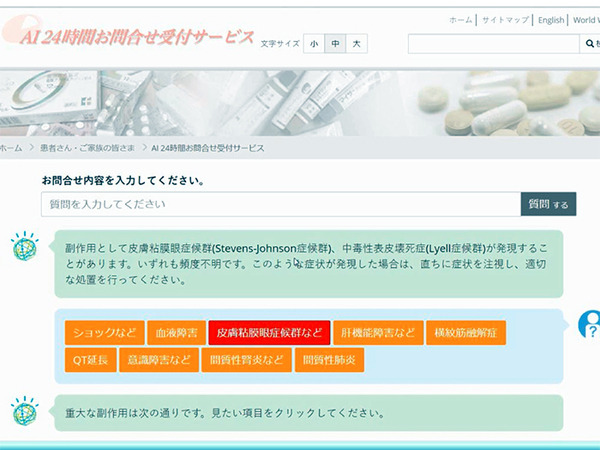600x450 pixels.
Task: Choose the 血液障害 option
Action: pyautogui.click(x=176, y=332)
